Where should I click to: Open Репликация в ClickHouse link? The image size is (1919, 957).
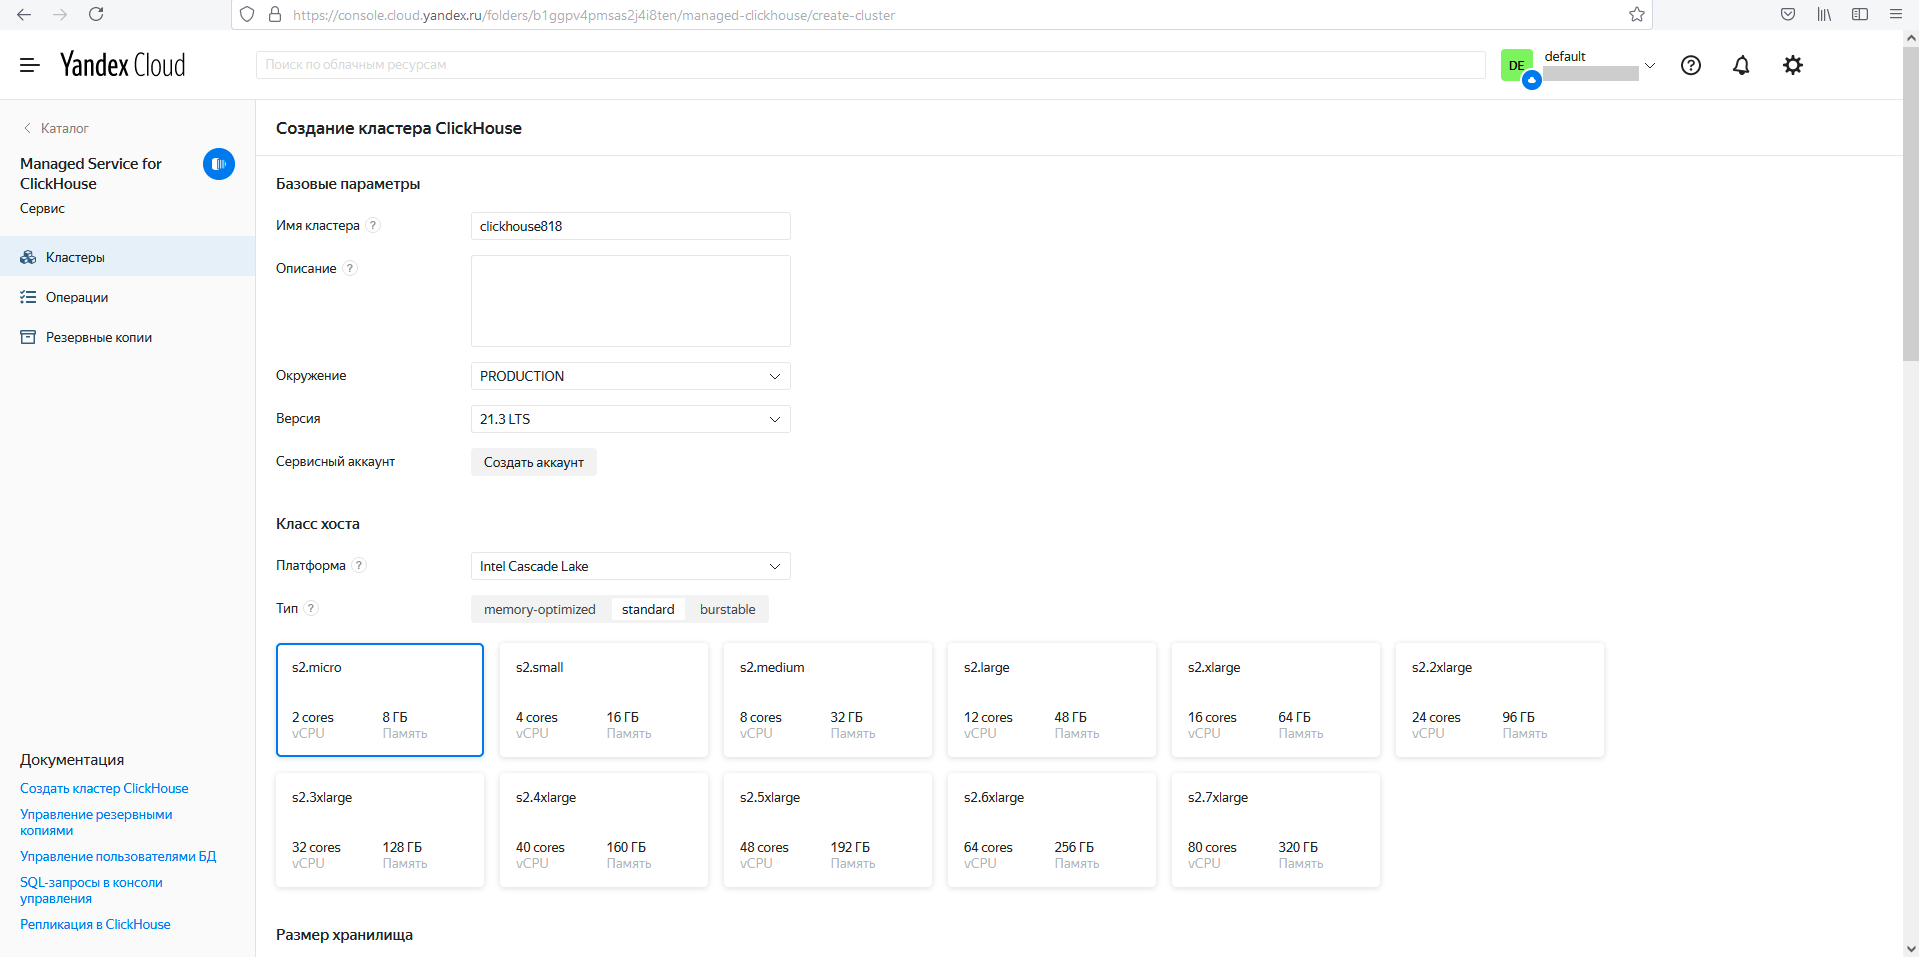pyautogui.click(x=95, y=924)
